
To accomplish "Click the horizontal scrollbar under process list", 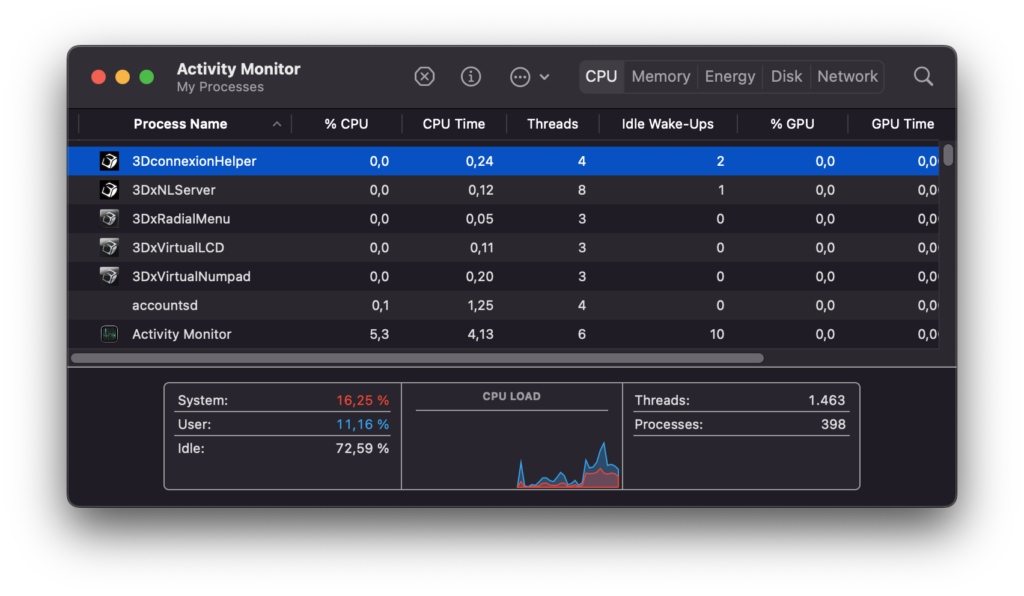I will pos(416,358).
